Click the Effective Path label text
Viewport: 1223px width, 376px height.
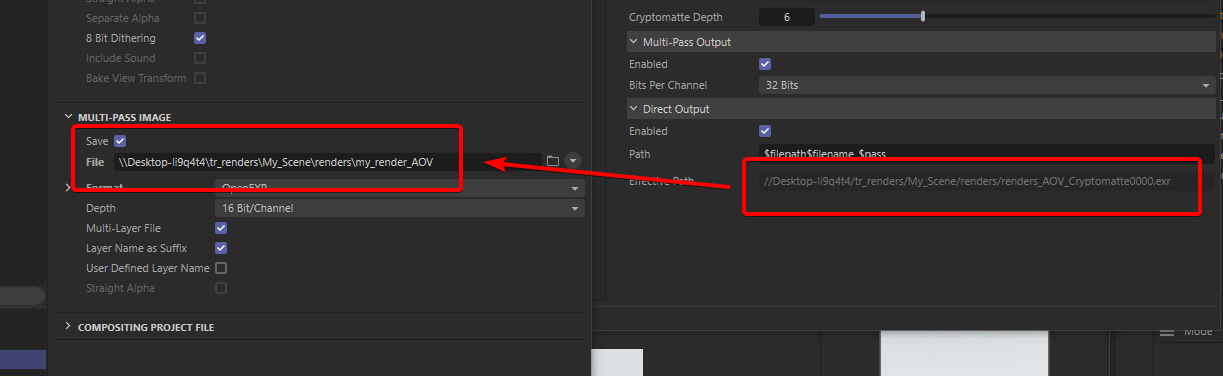661,181
